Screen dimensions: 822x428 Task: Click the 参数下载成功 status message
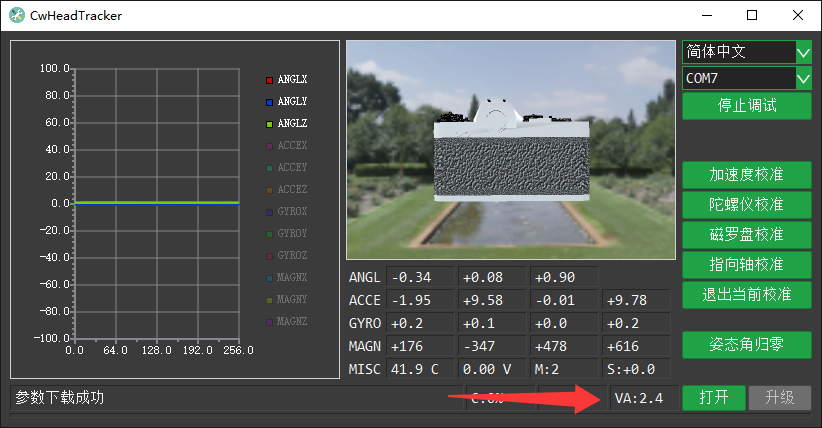59,398
